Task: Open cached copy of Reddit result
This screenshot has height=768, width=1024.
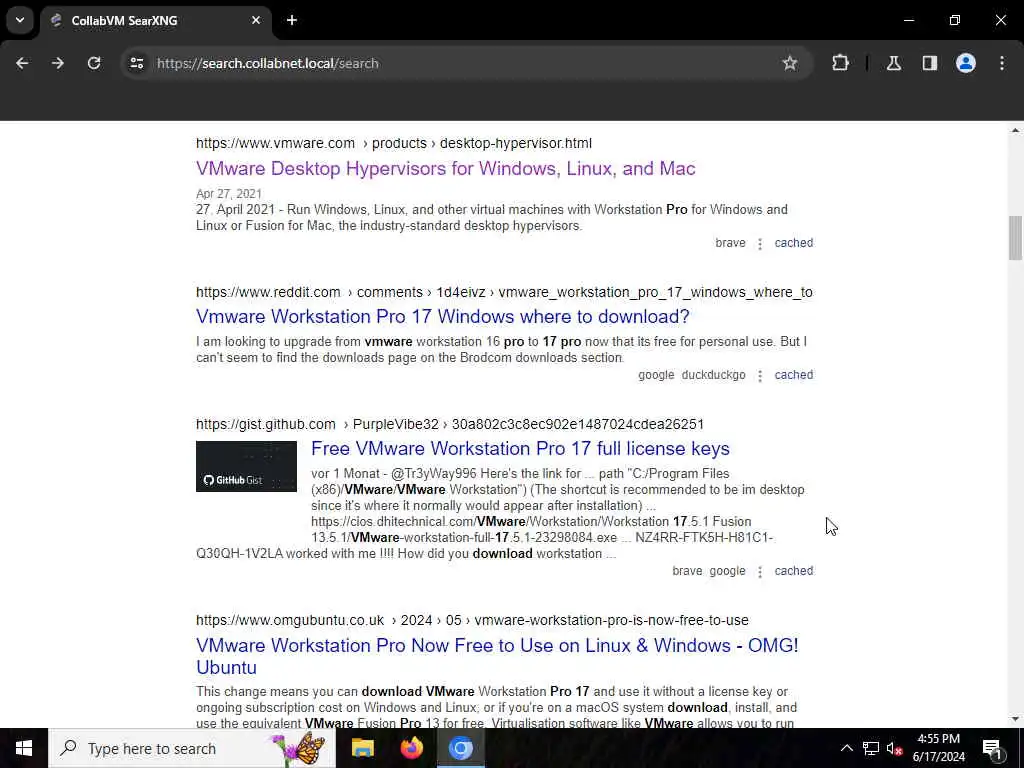Action: pos(793,375)
